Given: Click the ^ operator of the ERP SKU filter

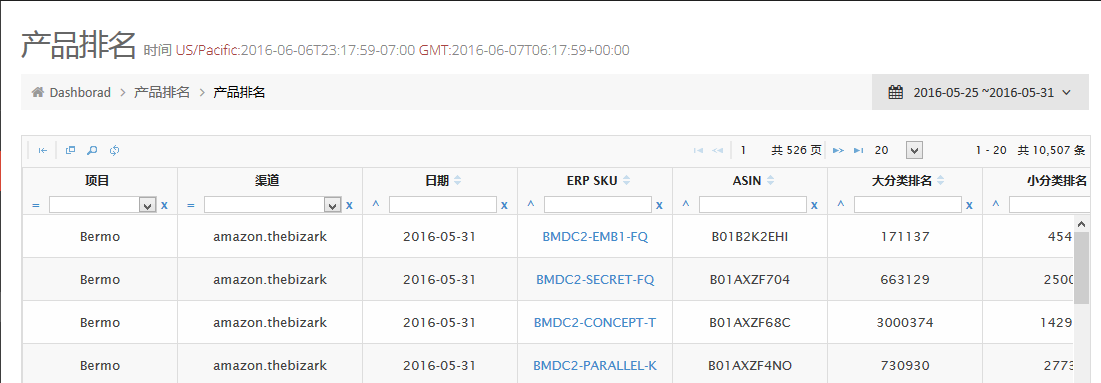Looking at the screenshot, I should (531, 205).
